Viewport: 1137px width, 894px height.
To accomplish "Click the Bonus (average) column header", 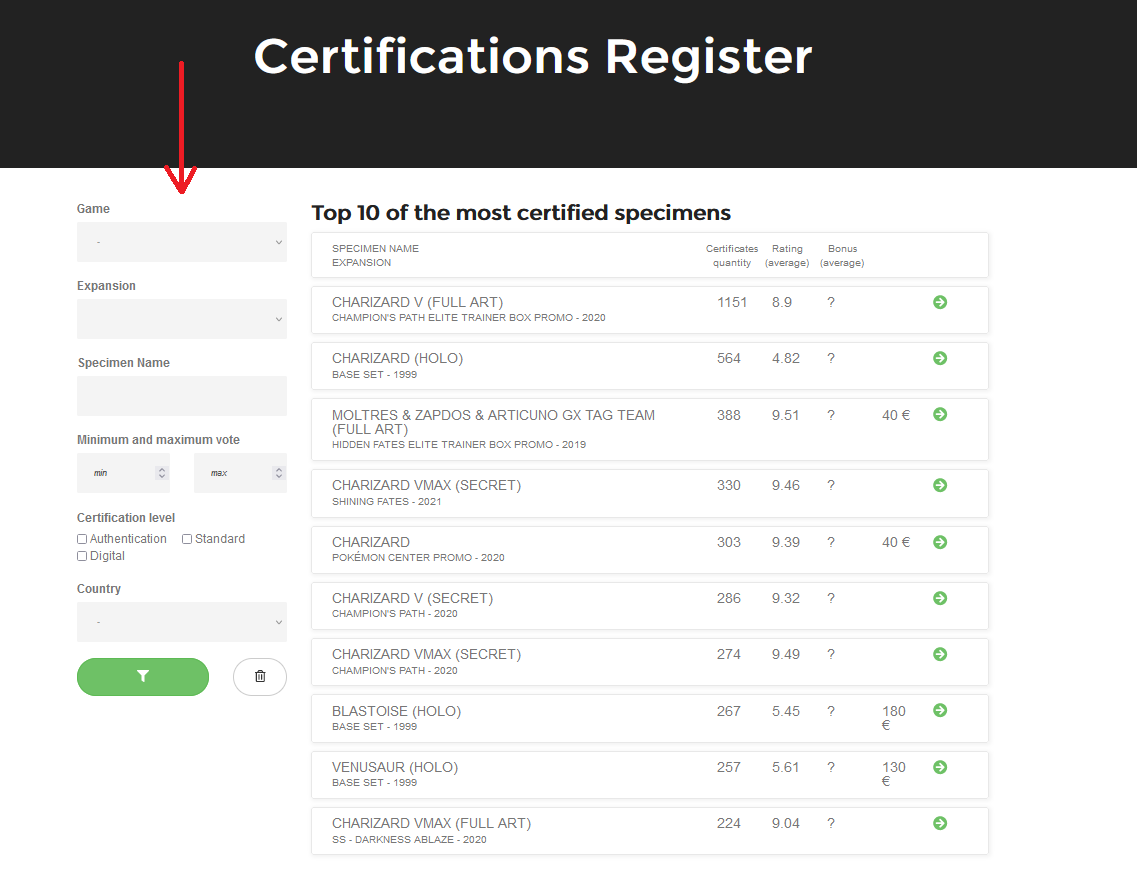I will [x=842, y=255].
